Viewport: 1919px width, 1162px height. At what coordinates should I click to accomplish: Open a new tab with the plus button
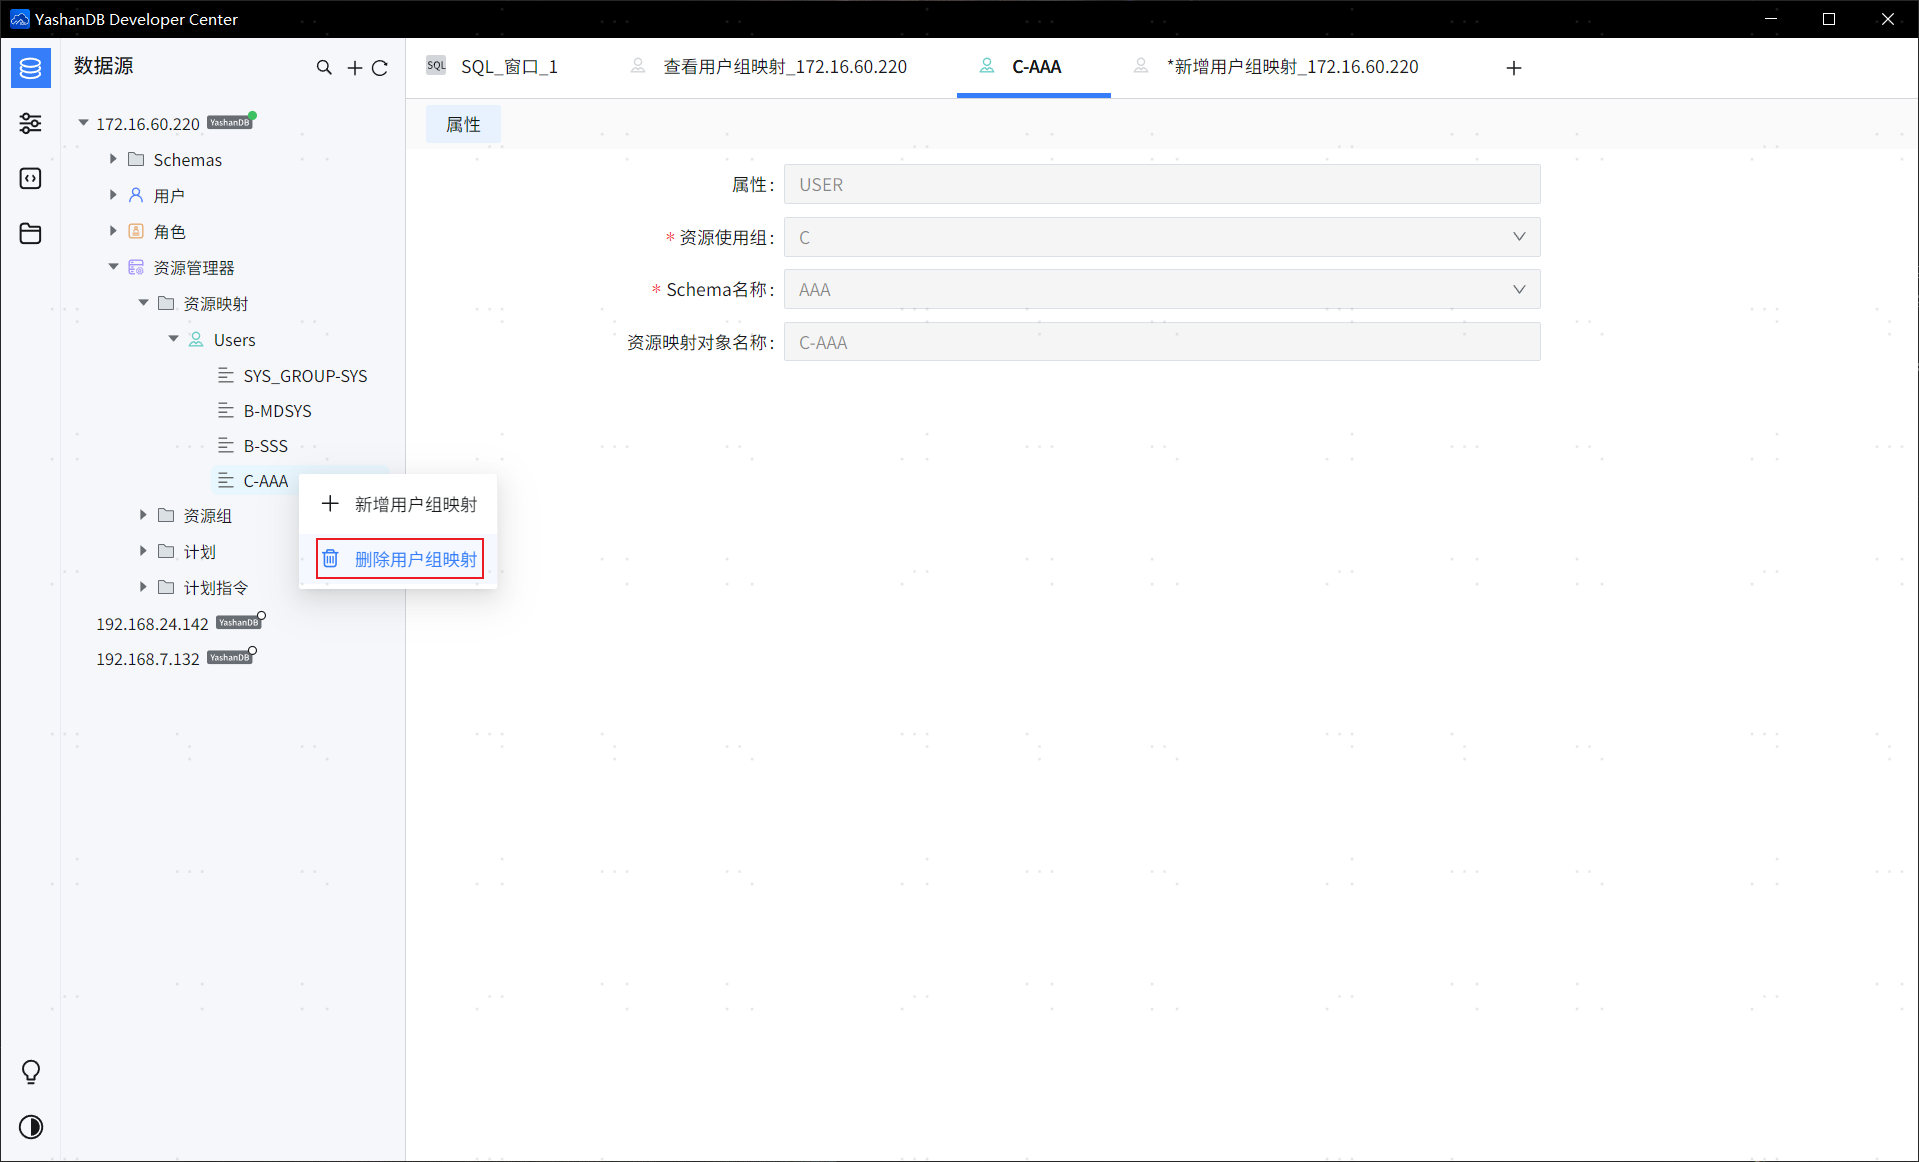tap(1514, 67)
